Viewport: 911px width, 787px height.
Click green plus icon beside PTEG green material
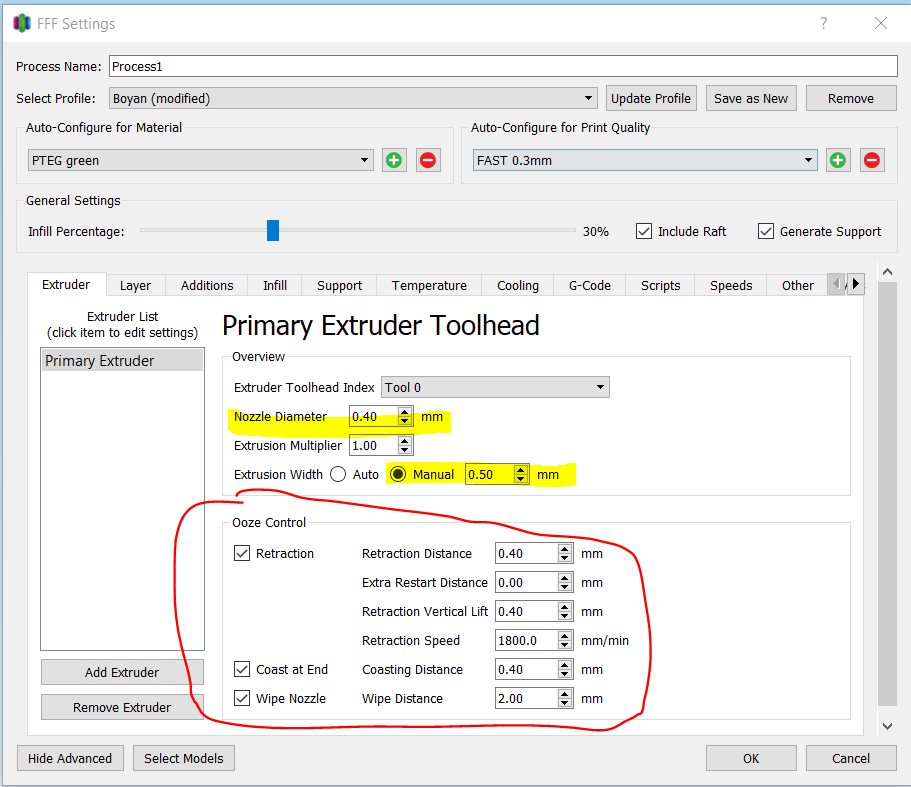[x=394, y=160]
